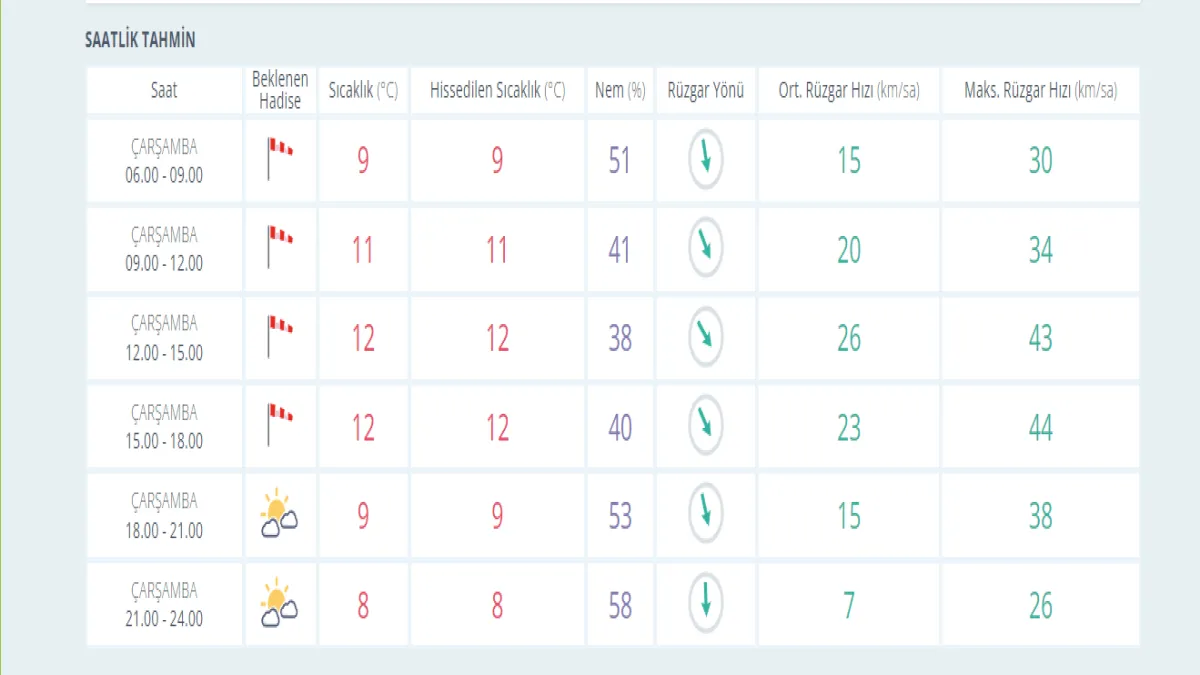
Task: Click the Ort. Rüzgar Hızı column header
Action: coord(848,90)
